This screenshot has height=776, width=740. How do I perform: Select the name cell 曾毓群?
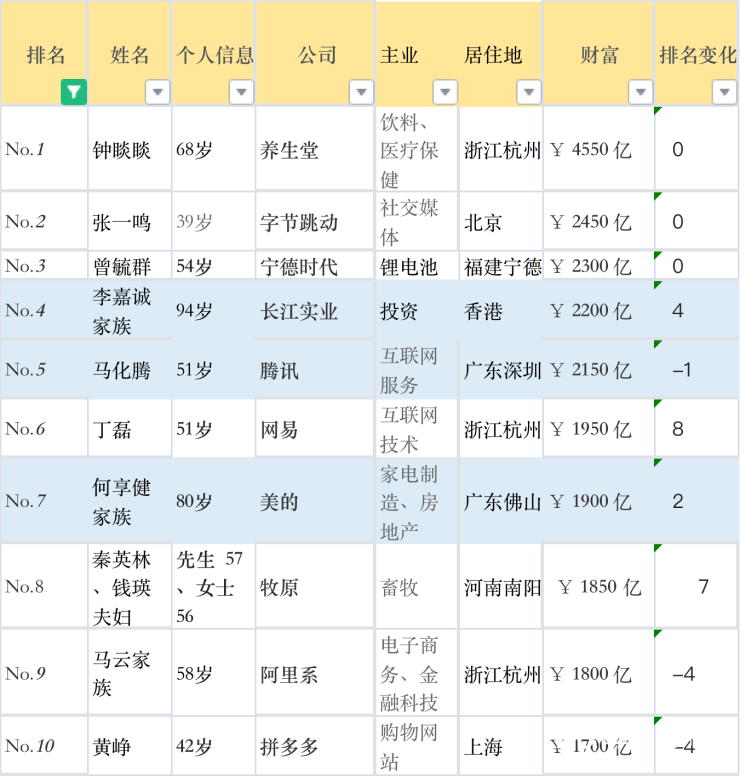(130, 266)
